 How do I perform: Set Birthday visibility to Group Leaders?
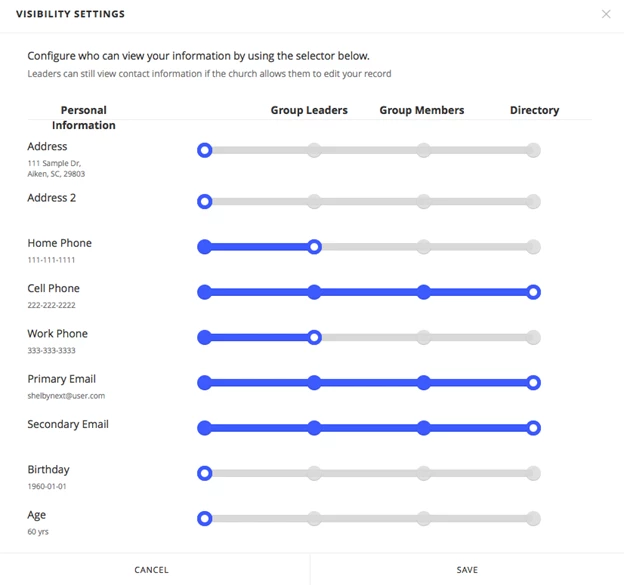pyautogui.click(x=314, y=473)
